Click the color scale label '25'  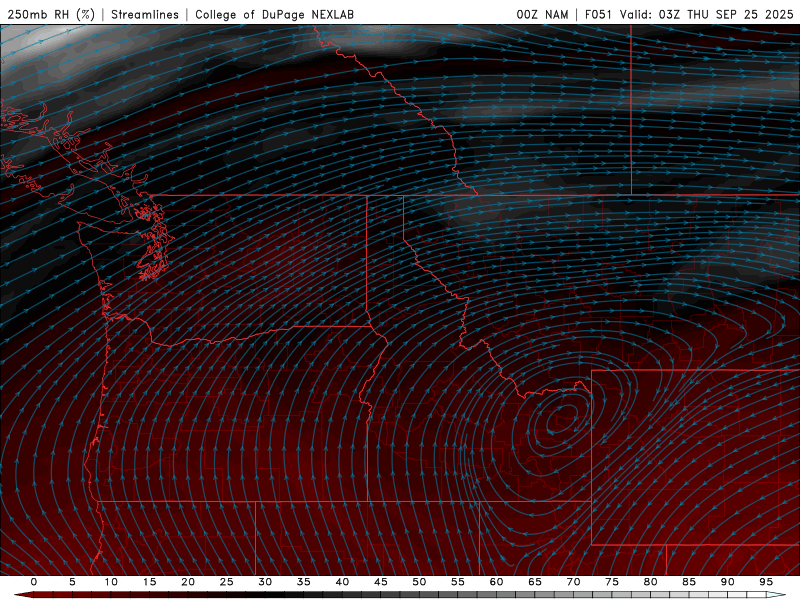tap(227, 582)
